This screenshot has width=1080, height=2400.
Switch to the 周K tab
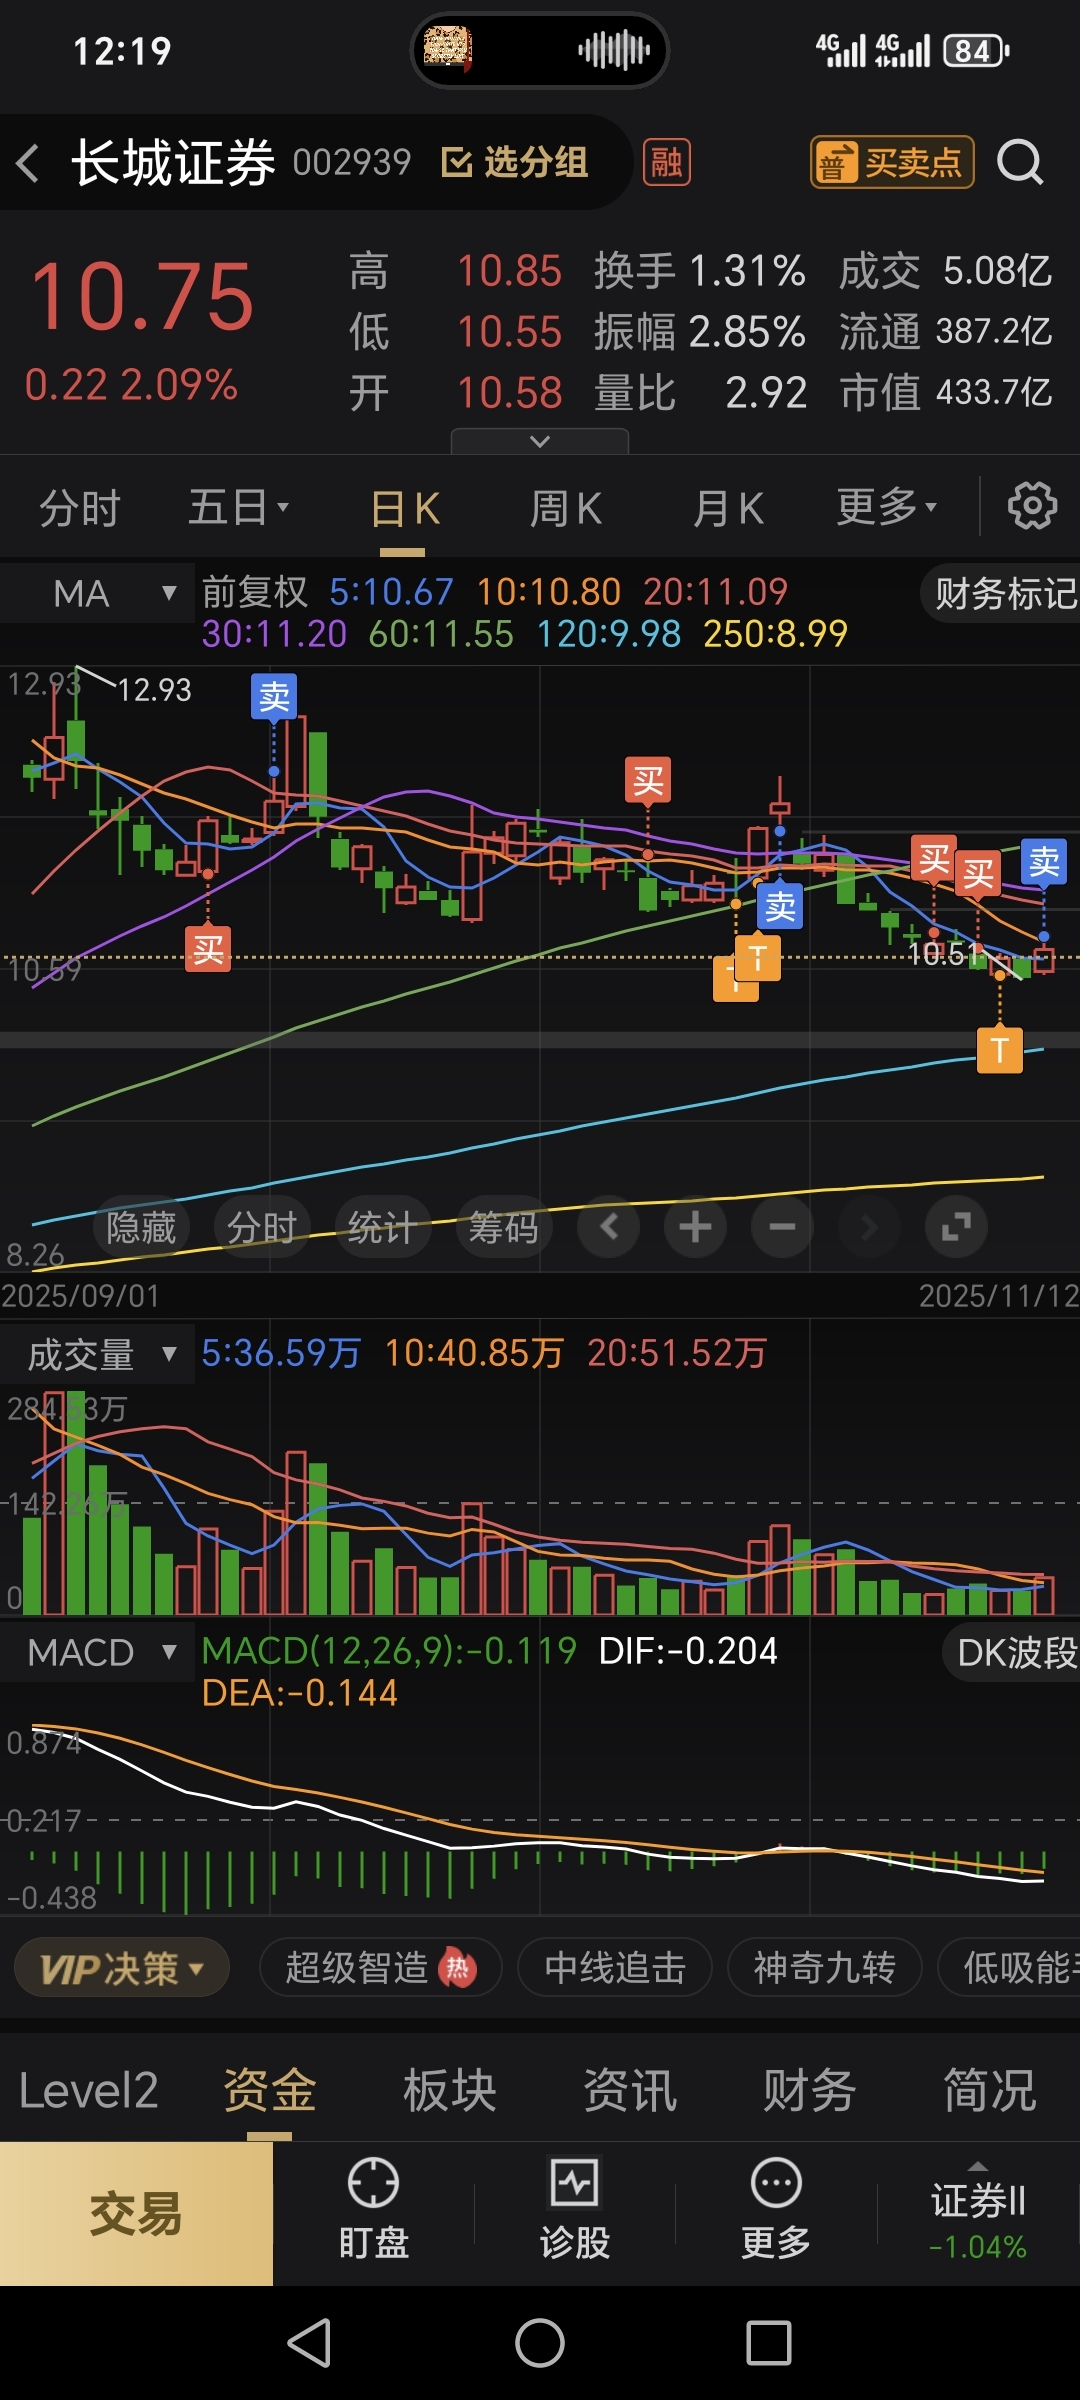565,509
